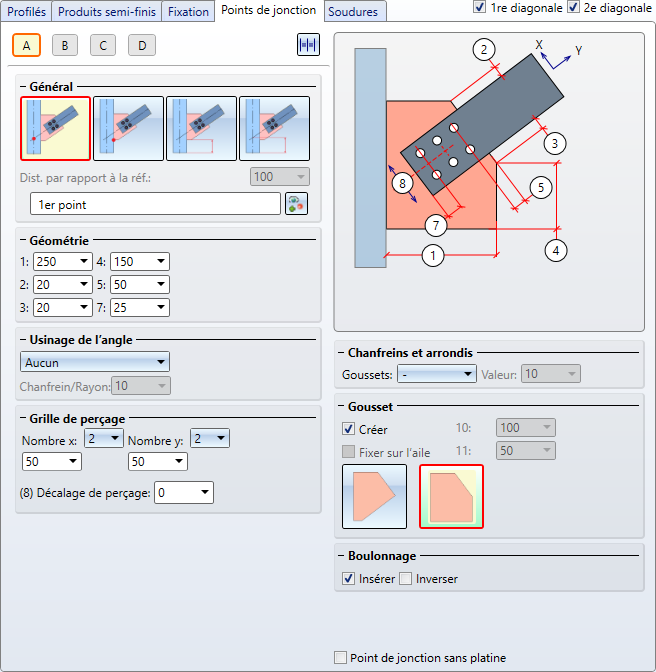656x672 pixels.
Task: Select fourth connection type thumbnail in Général
Action: (x=274, y=129)
